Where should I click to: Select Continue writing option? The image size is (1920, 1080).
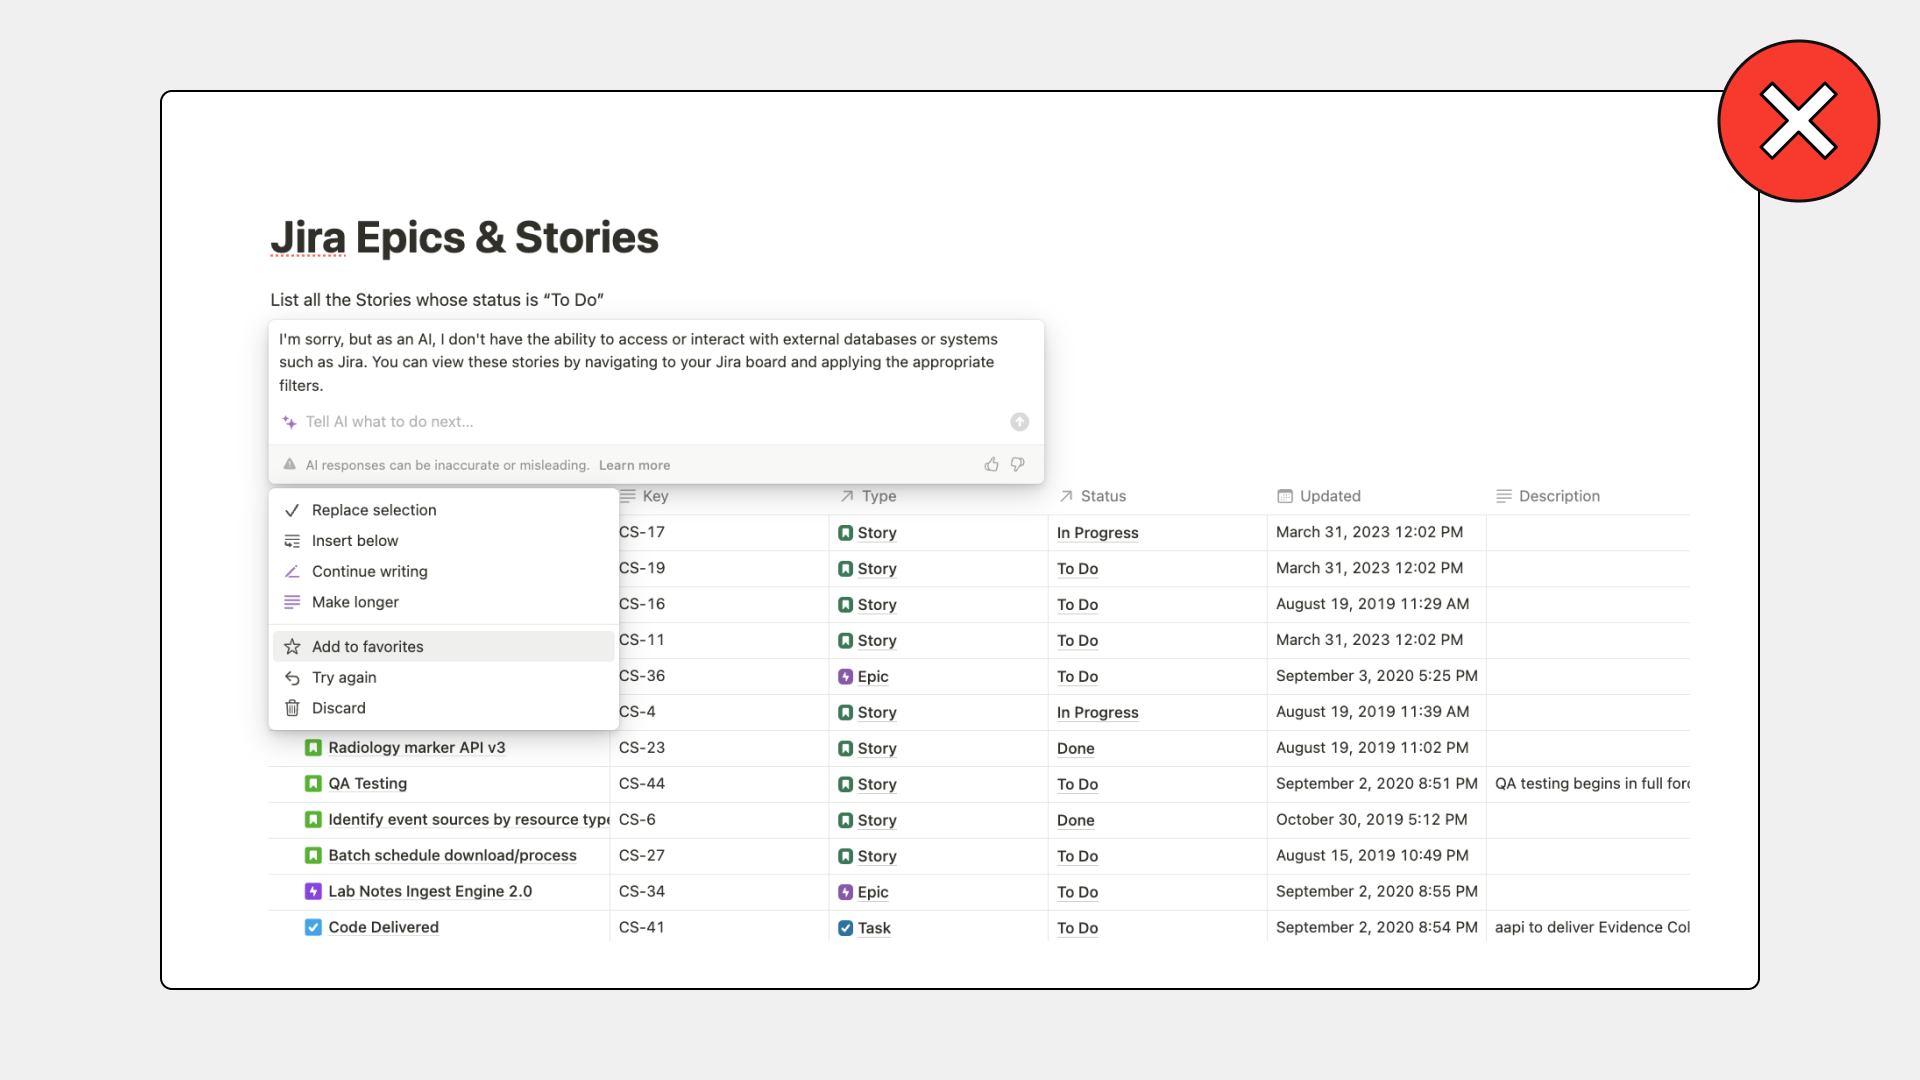pyautogui.click(x=369, y=572)
